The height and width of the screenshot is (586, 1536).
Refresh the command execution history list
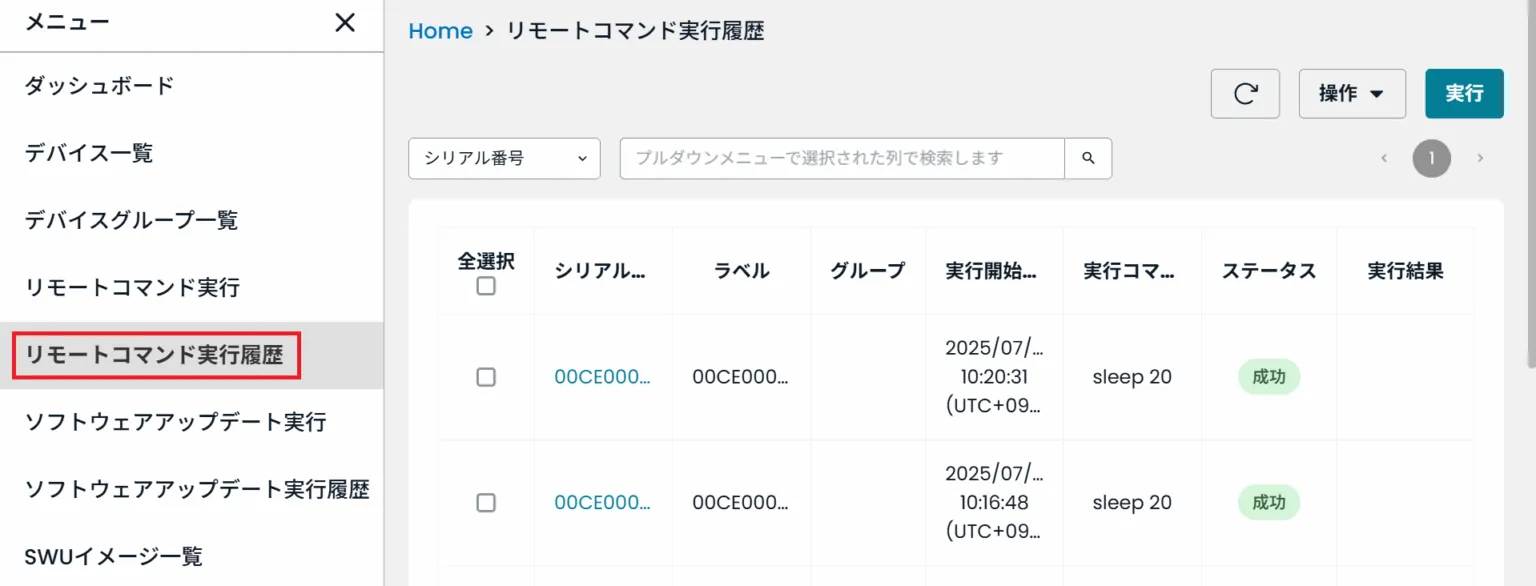1245,93
